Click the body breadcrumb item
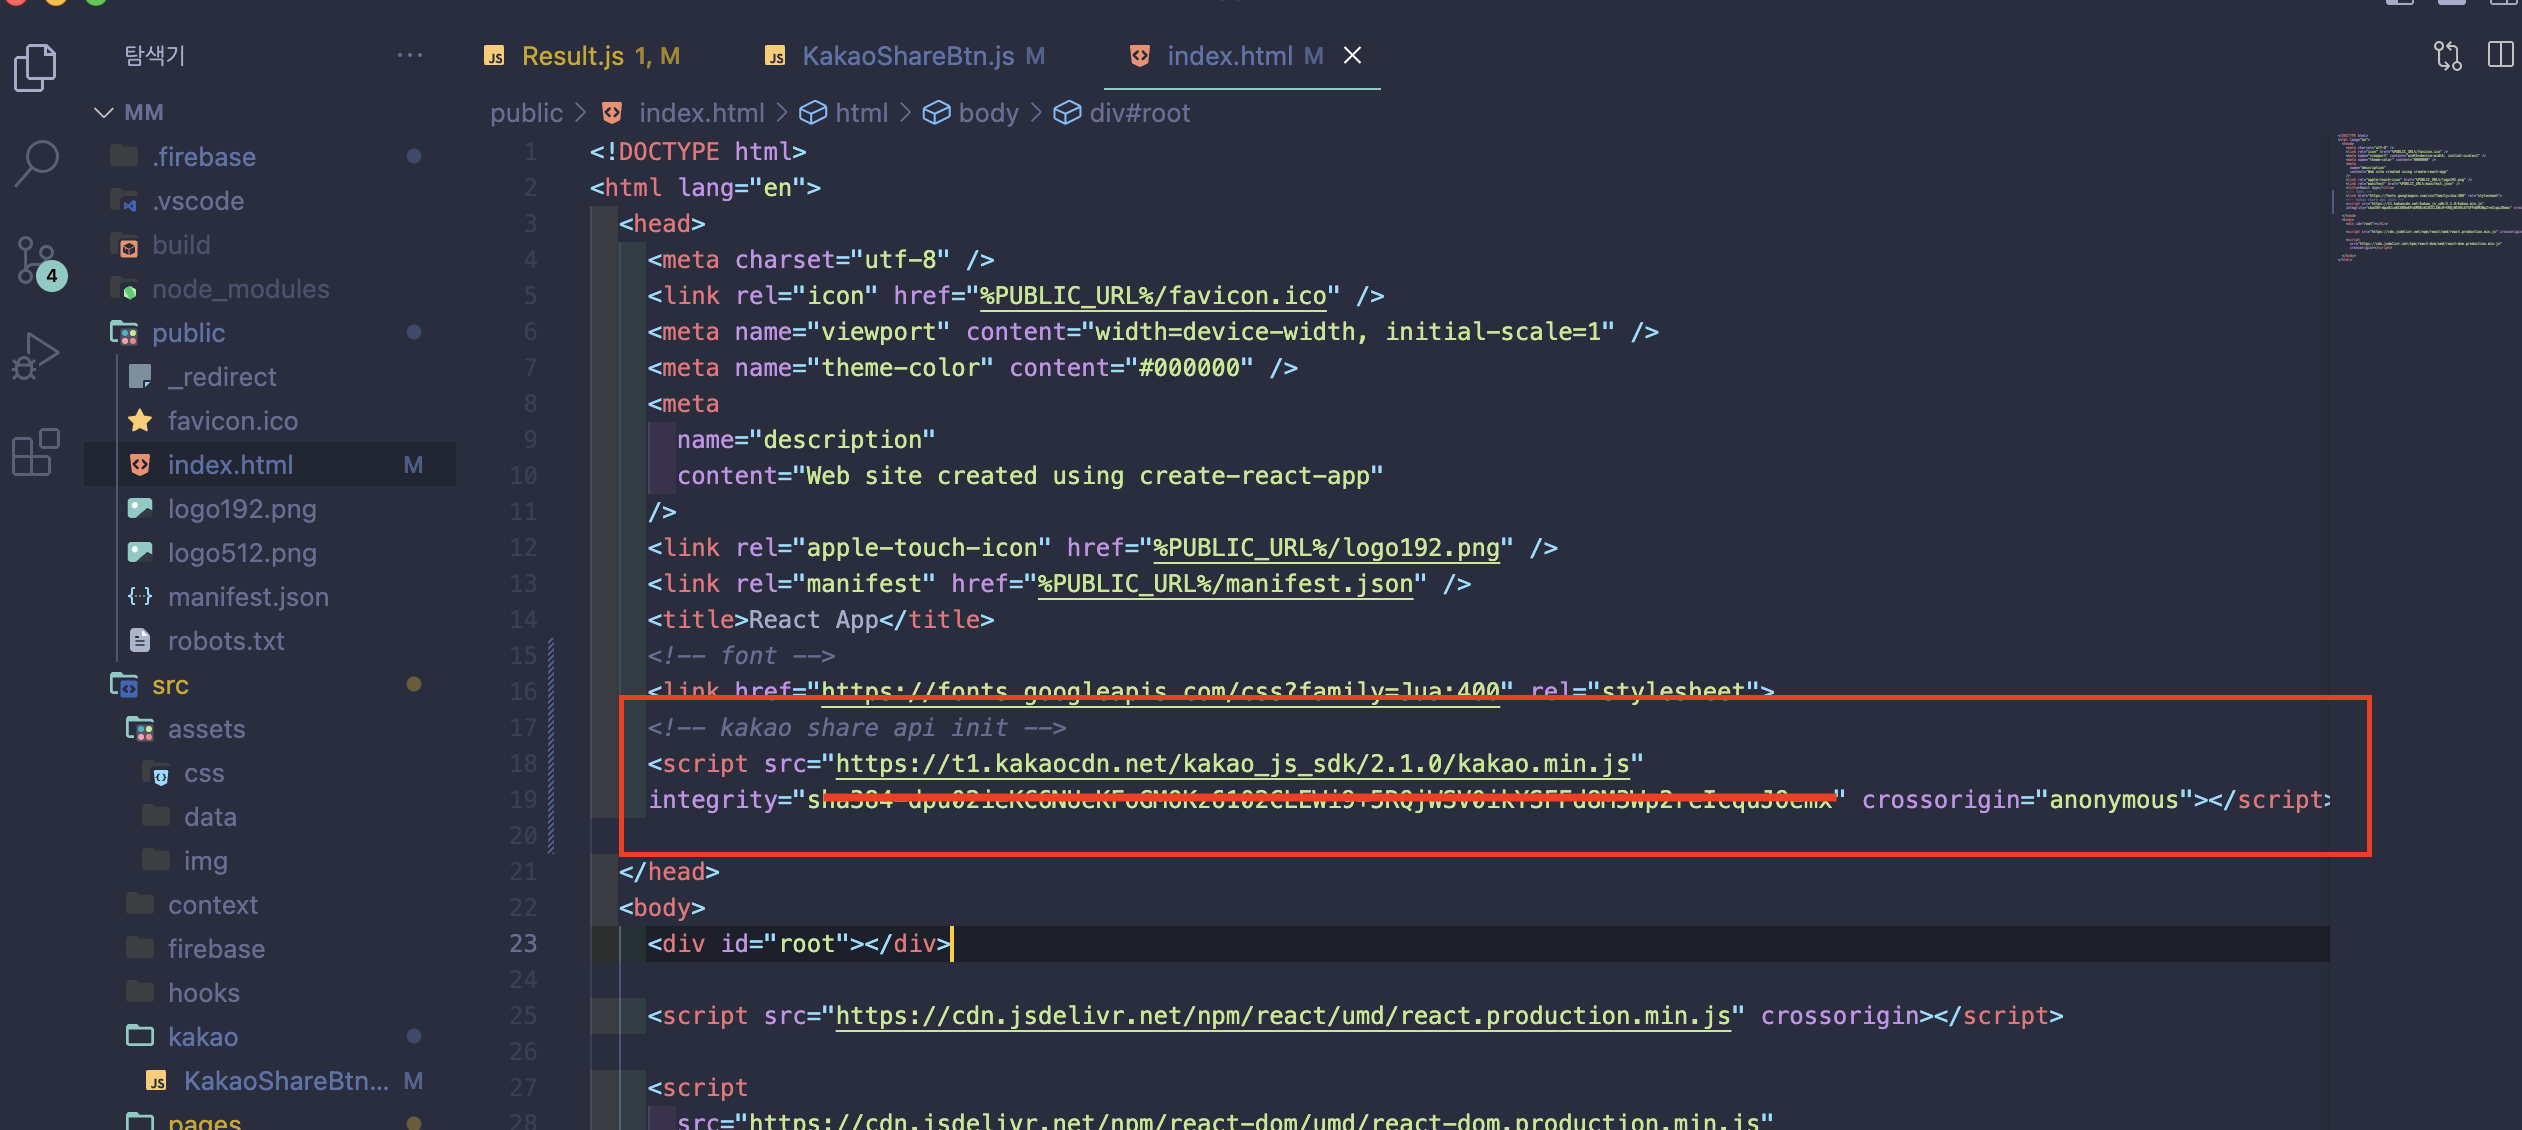This screenshot has height=1130, width=2522. [x=987, y=113]
